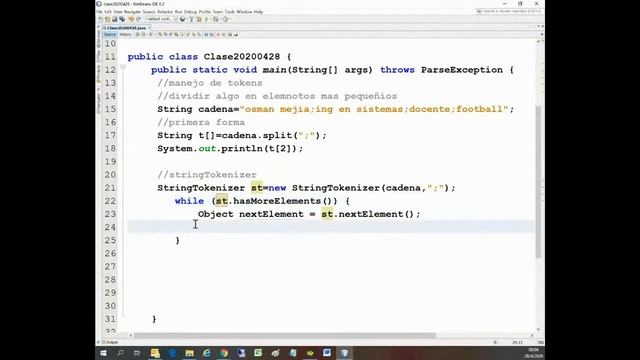
Task: Click the 'Object nextElement' line
Action: [x=309, y=214]
